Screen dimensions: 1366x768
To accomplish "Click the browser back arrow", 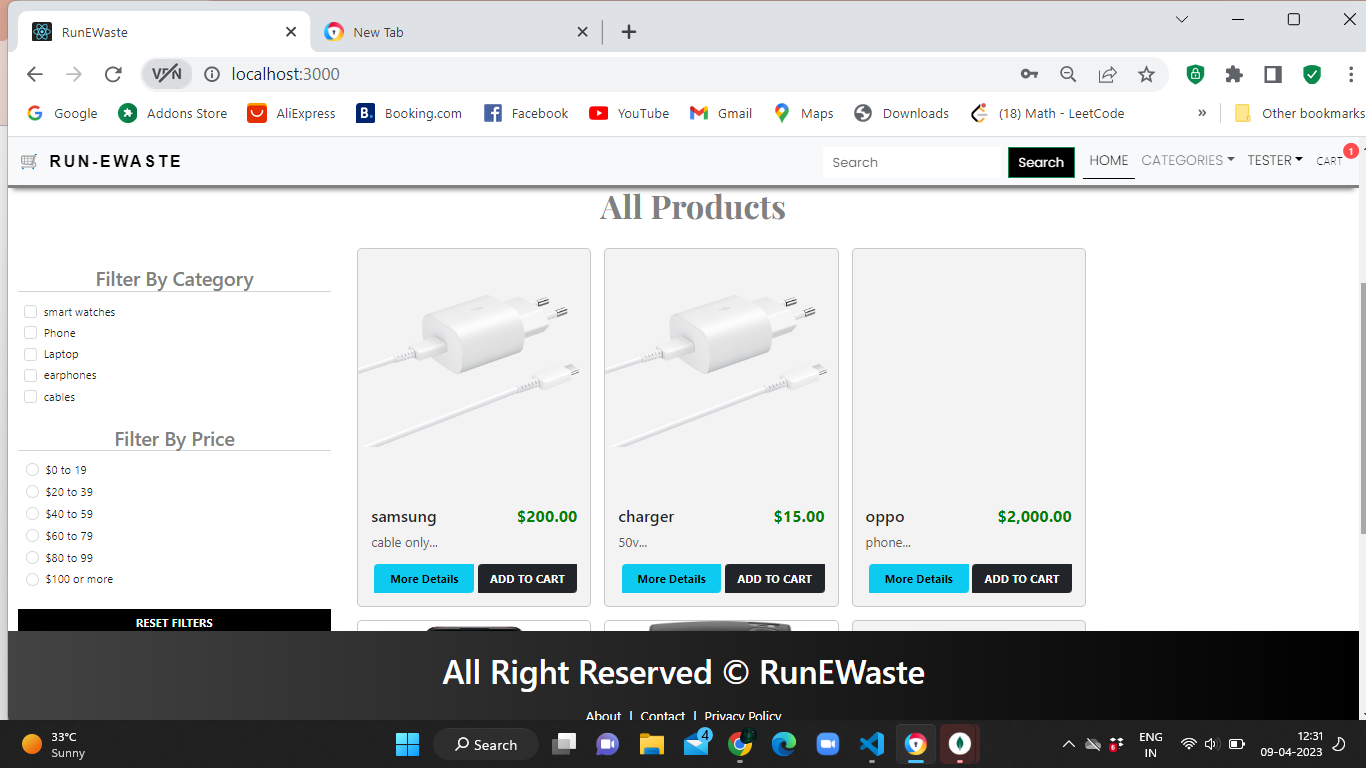I will [35, 74].
